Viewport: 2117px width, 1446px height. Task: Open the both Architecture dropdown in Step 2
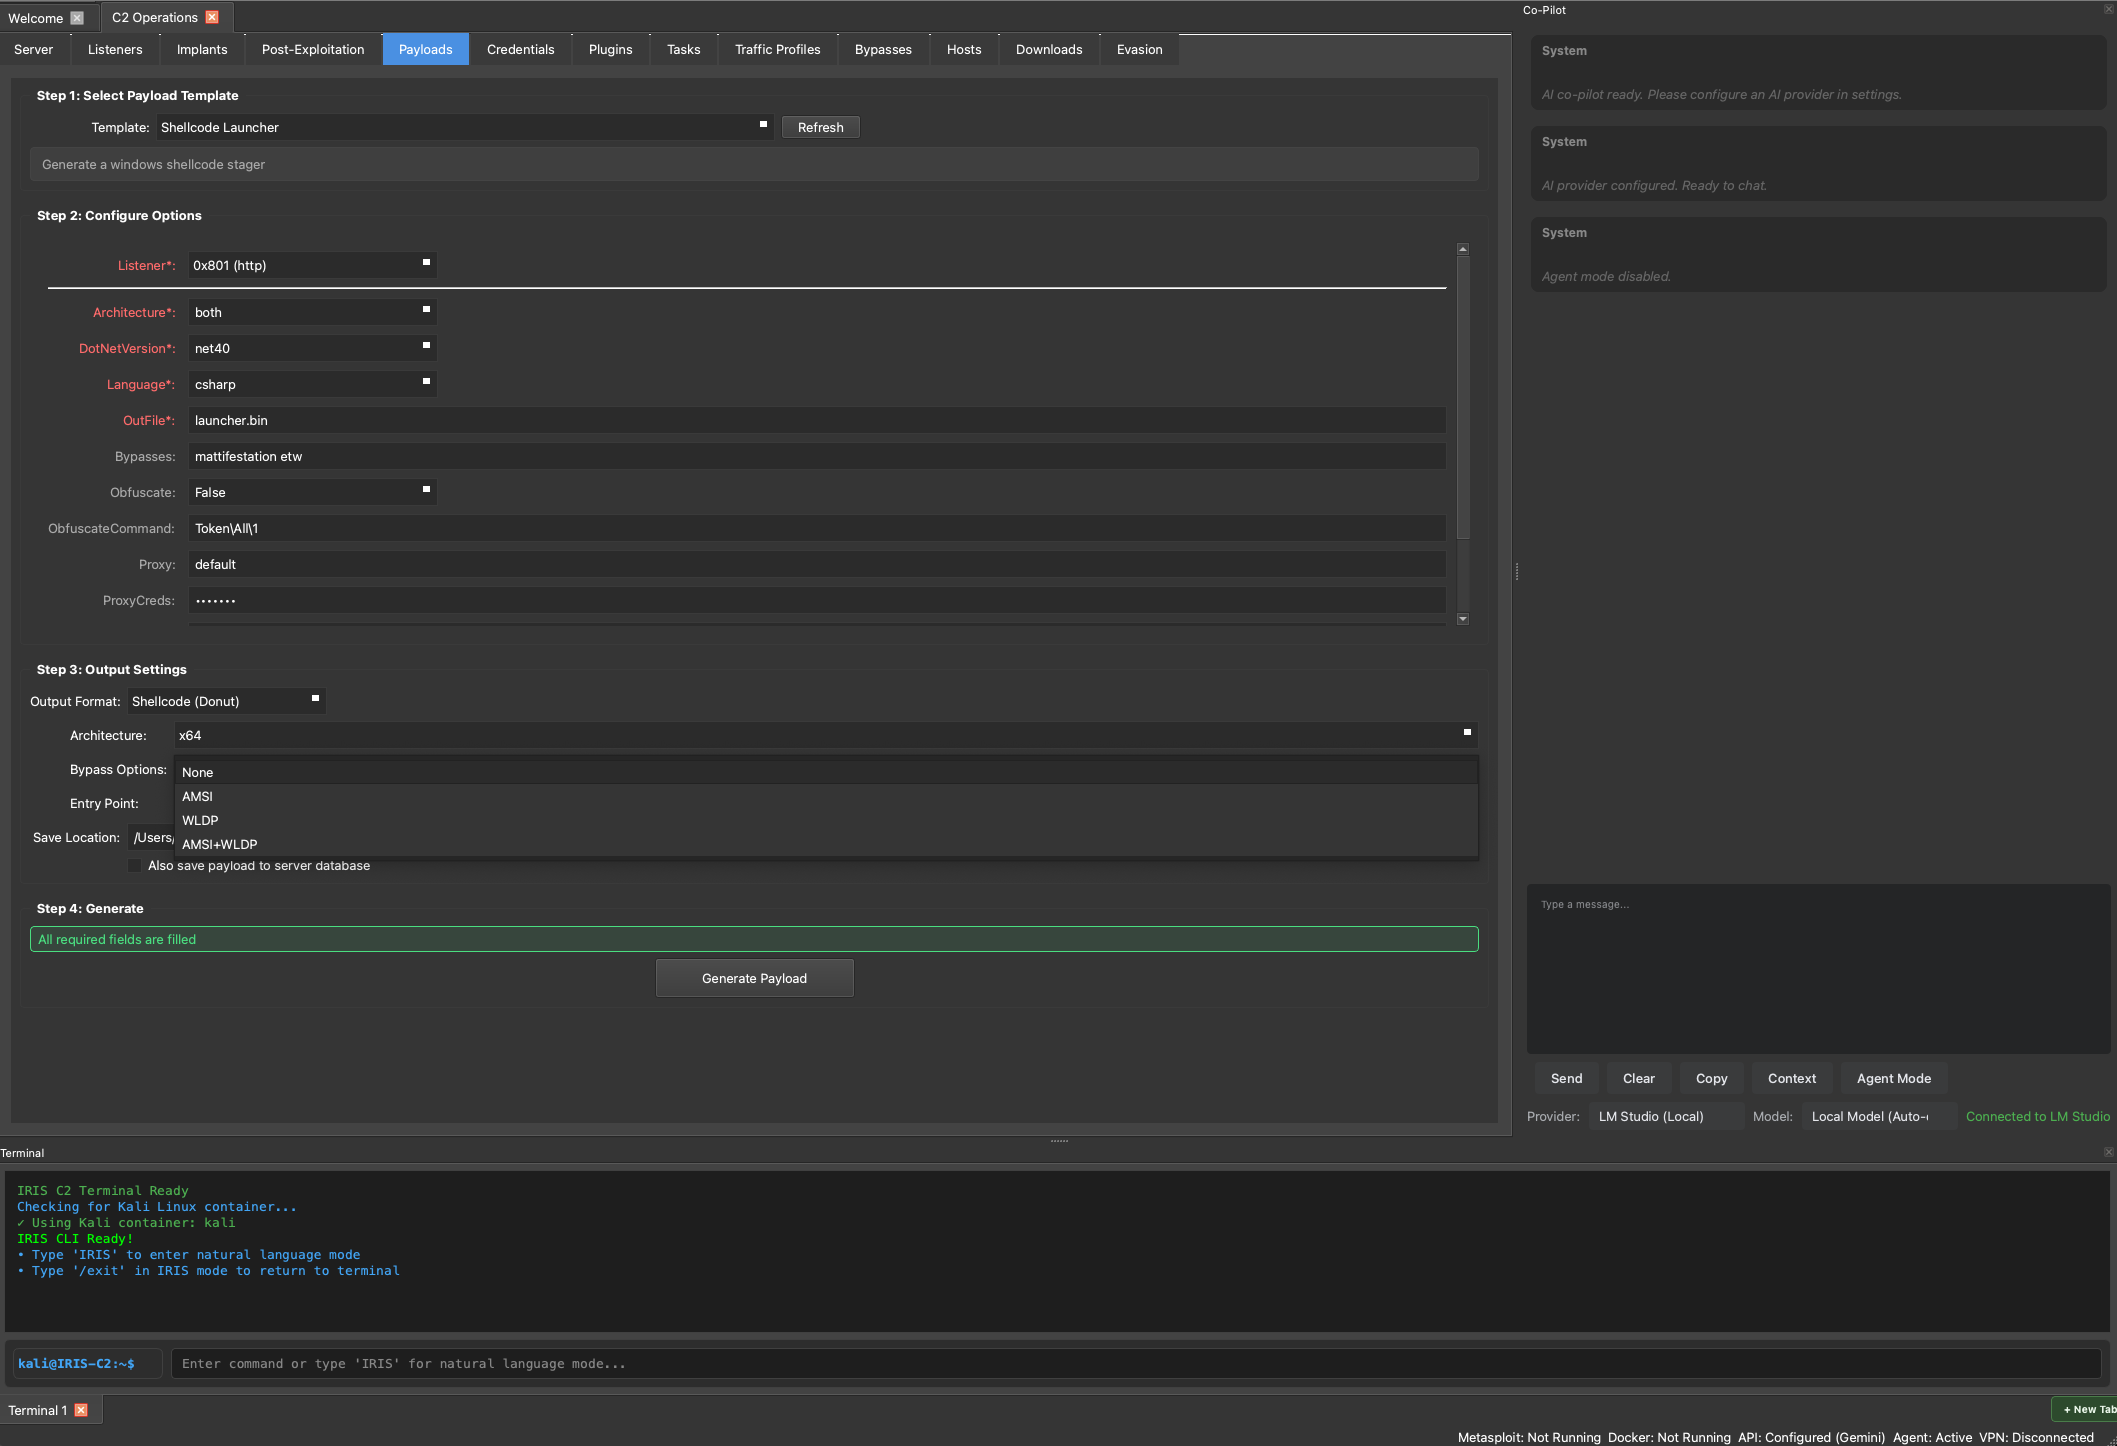tap(312, 312)
